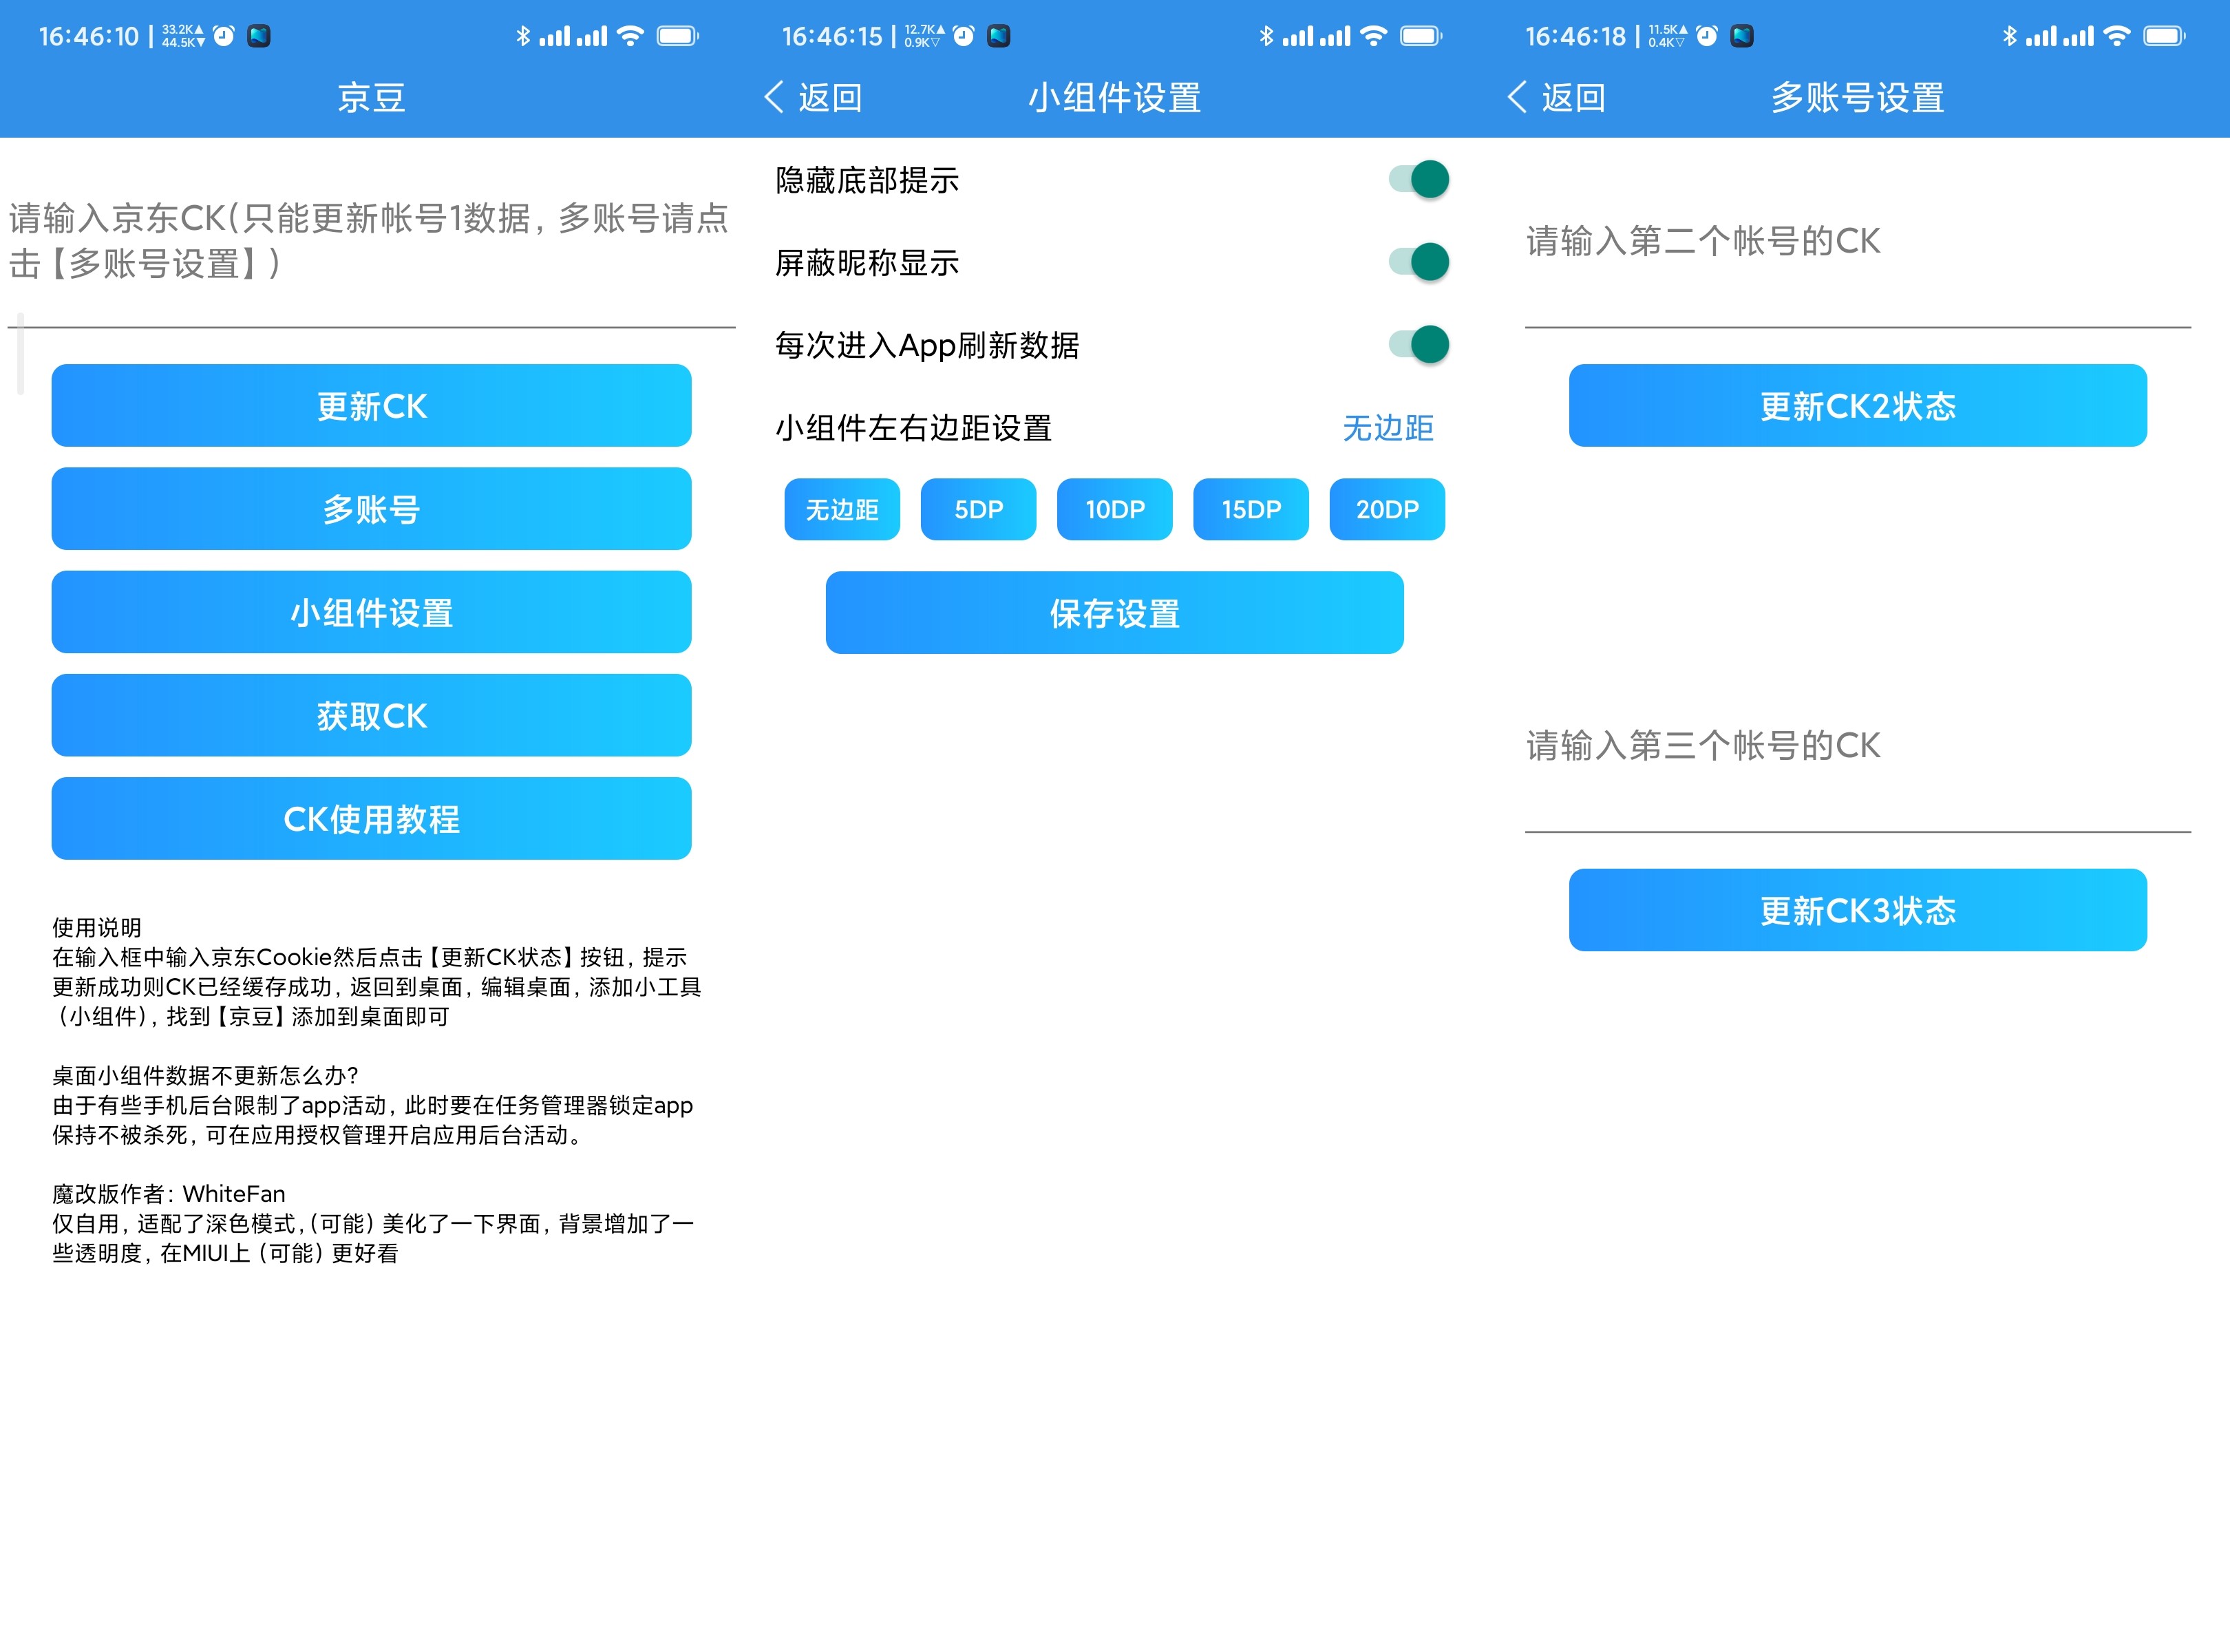This screenshot has width=2230, height=1652.
Task: Tap the Wi-Fi icon in the 16:46:15 status bar
Action: coord(1374,36)
